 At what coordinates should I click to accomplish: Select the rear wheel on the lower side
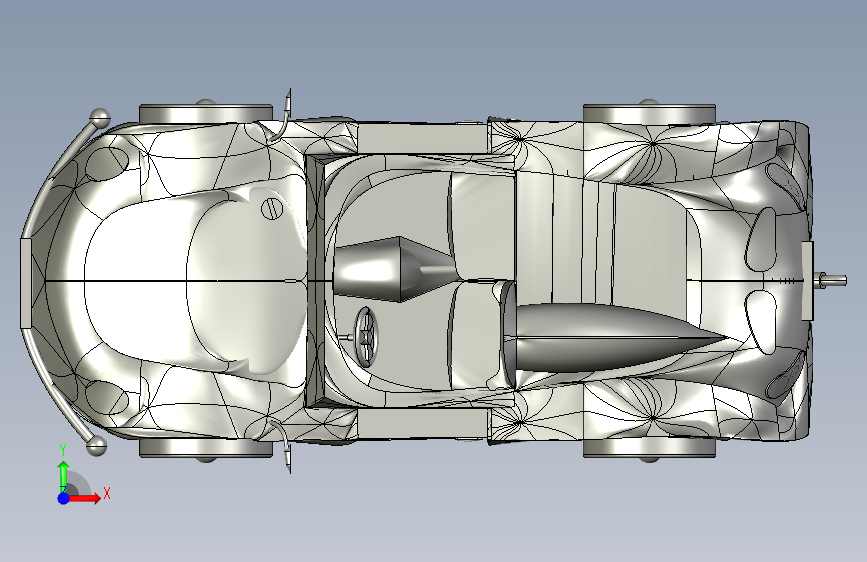(x=650, y=449)
